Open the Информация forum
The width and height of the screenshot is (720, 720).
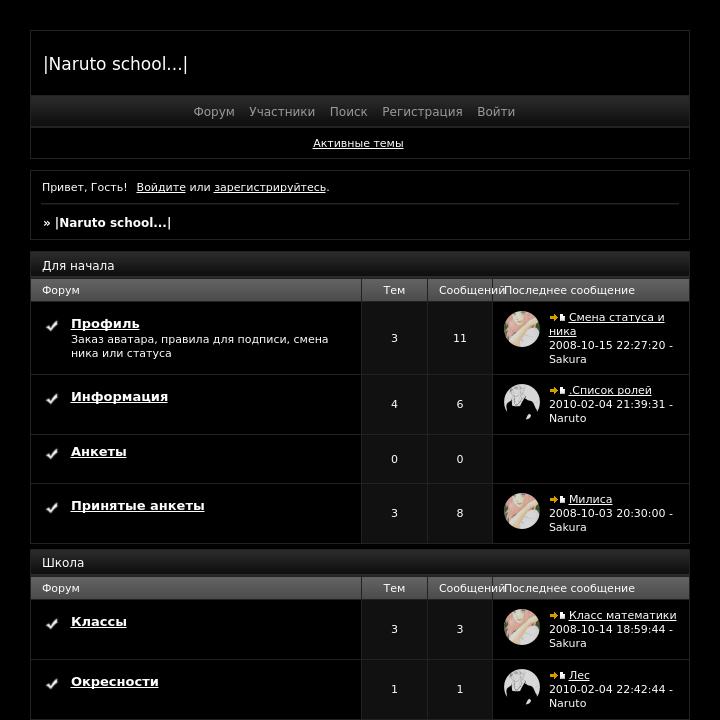[119, 397]
